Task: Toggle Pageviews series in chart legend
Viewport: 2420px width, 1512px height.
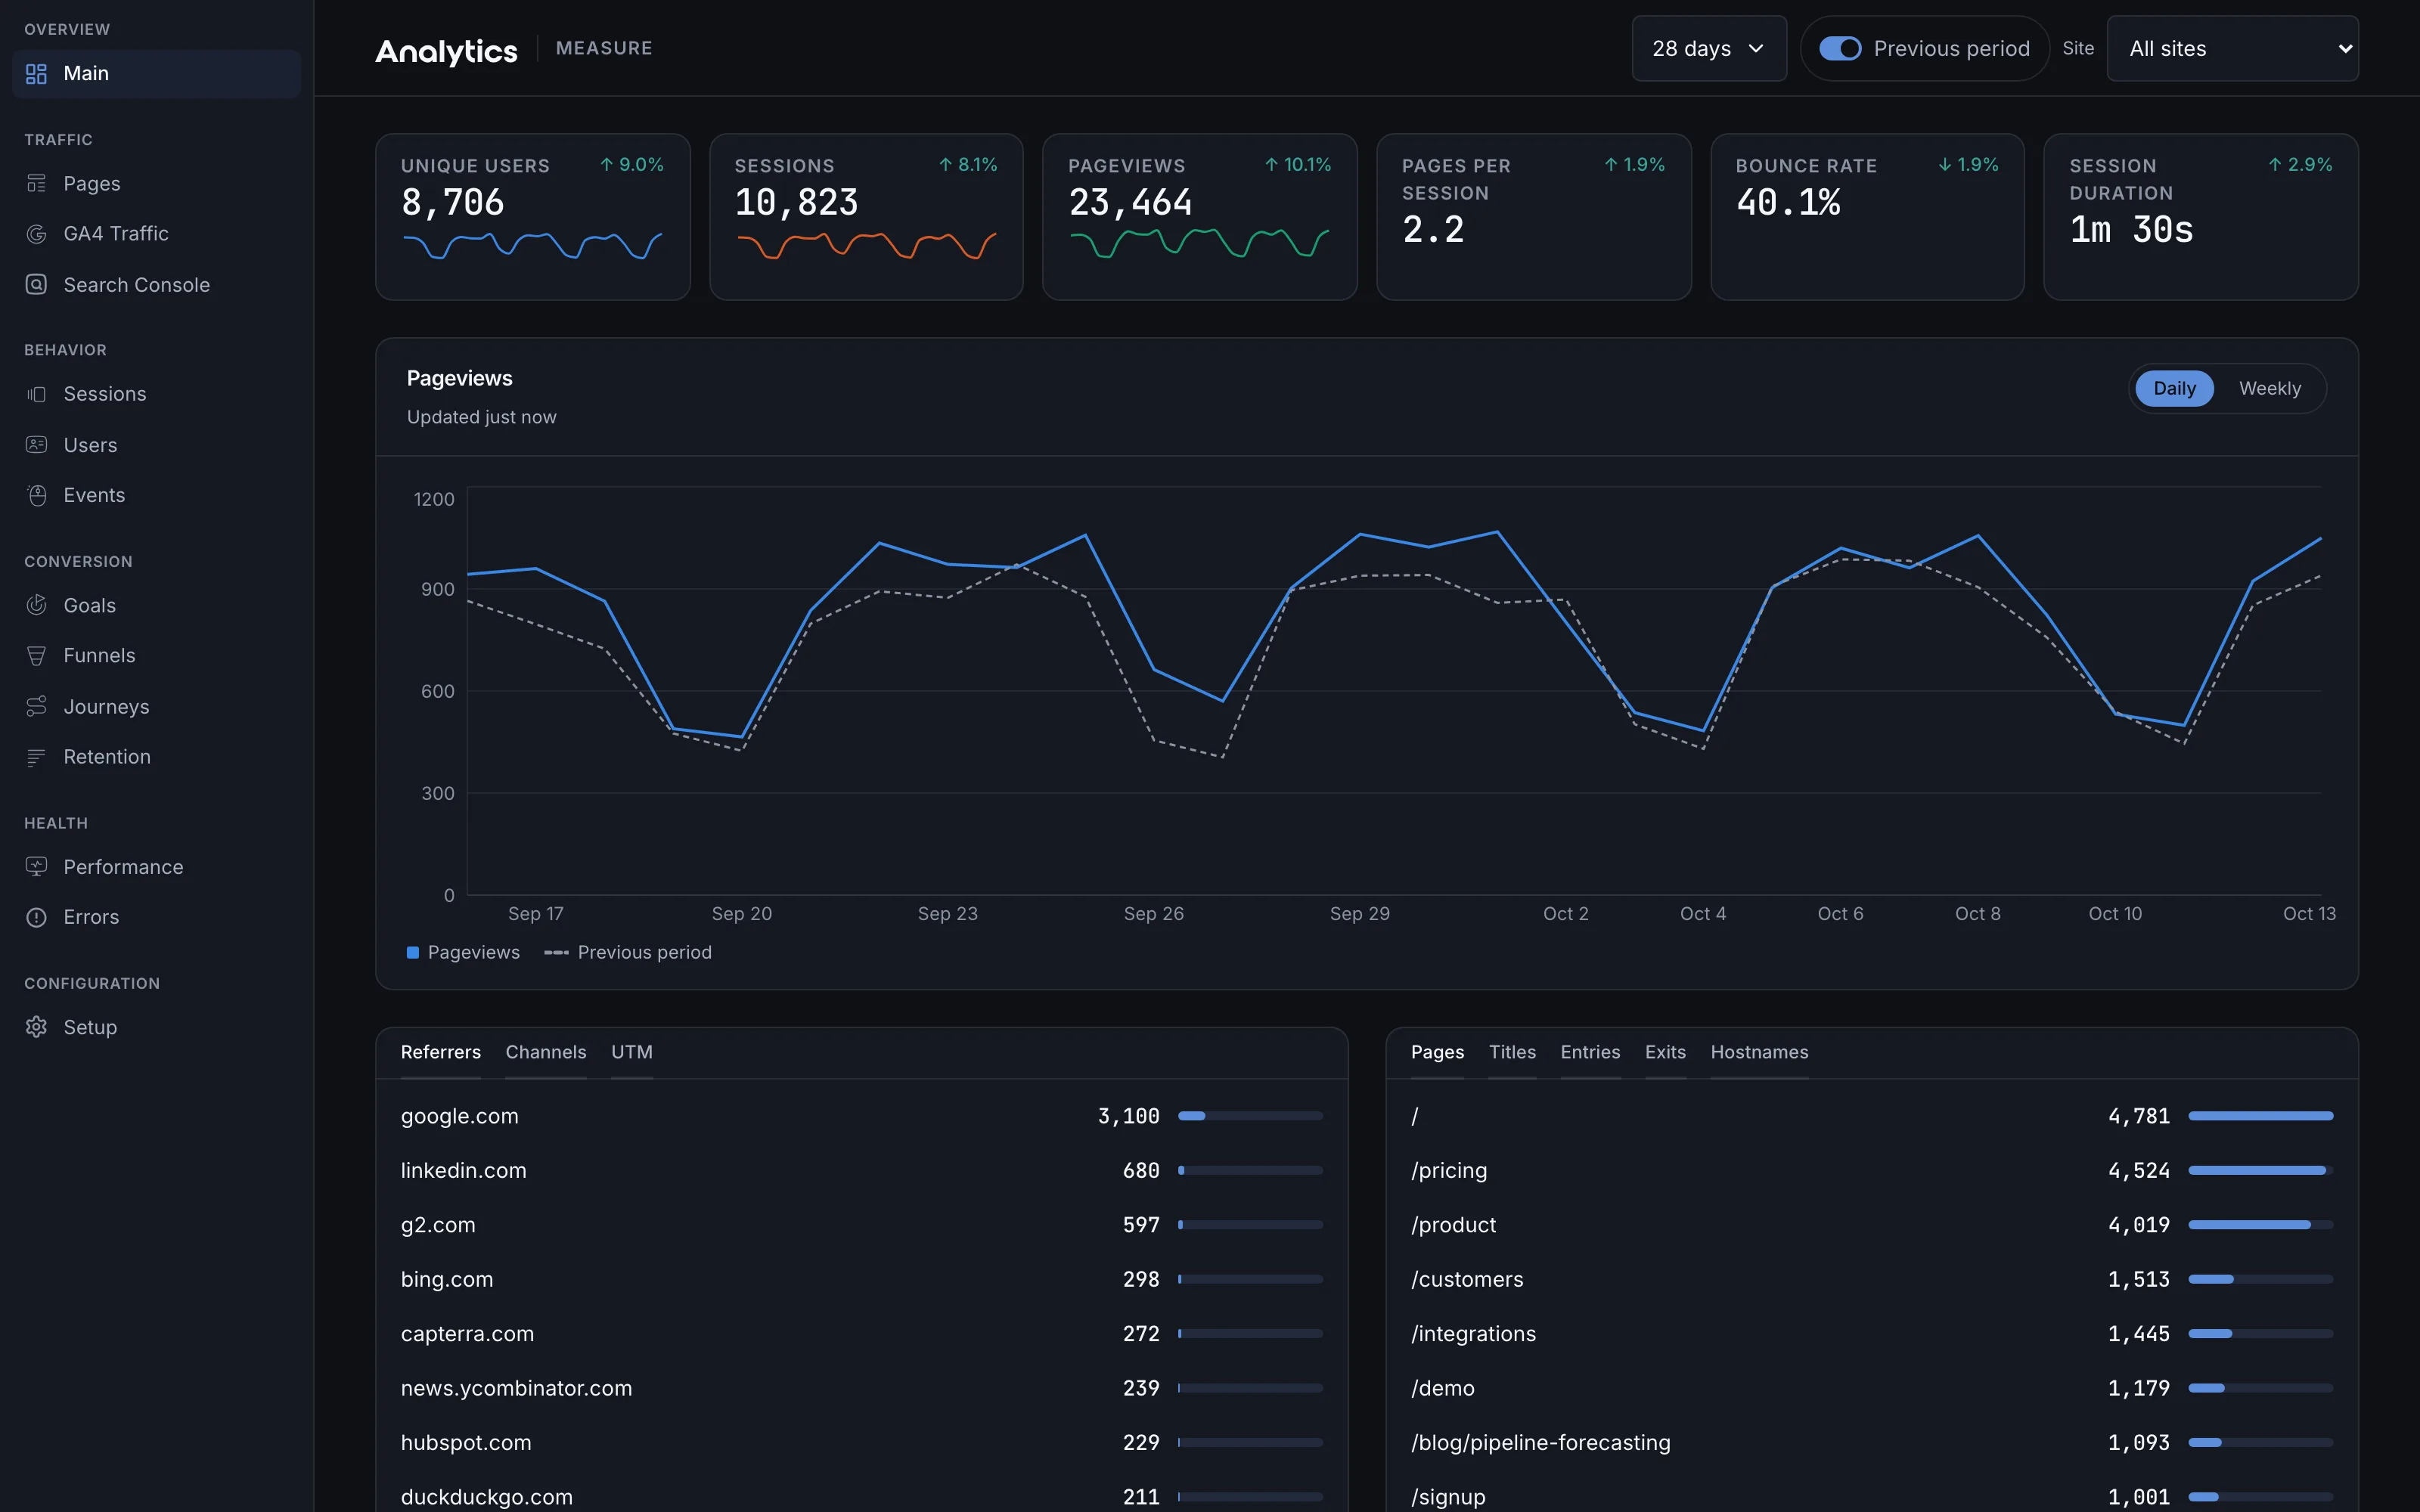Action: point(463,953)
